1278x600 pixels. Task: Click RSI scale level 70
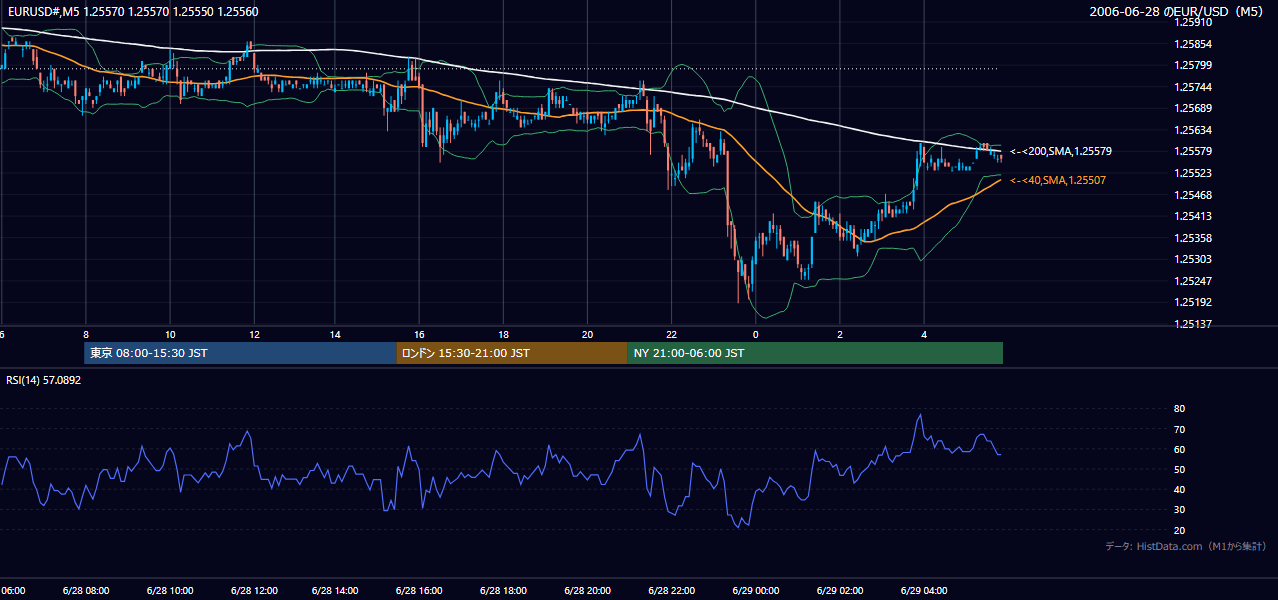pos(1179,429)
